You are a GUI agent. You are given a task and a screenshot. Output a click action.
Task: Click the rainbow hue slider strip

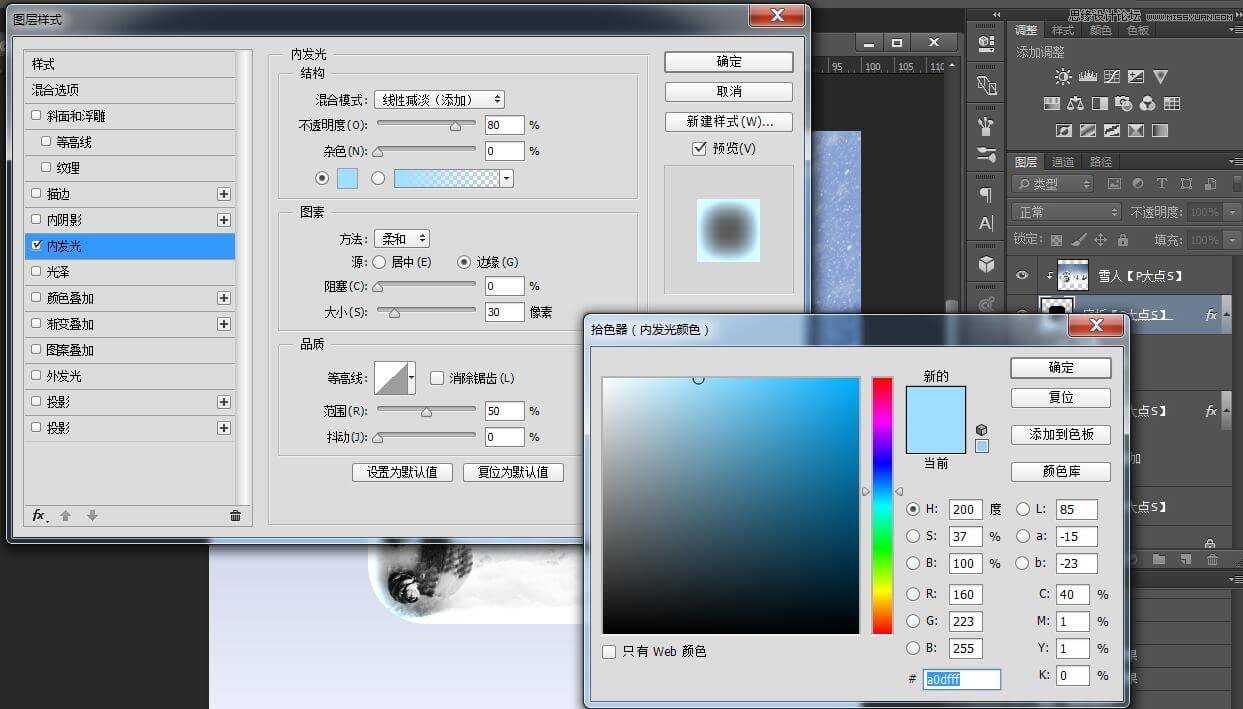[x=881, y=505]
